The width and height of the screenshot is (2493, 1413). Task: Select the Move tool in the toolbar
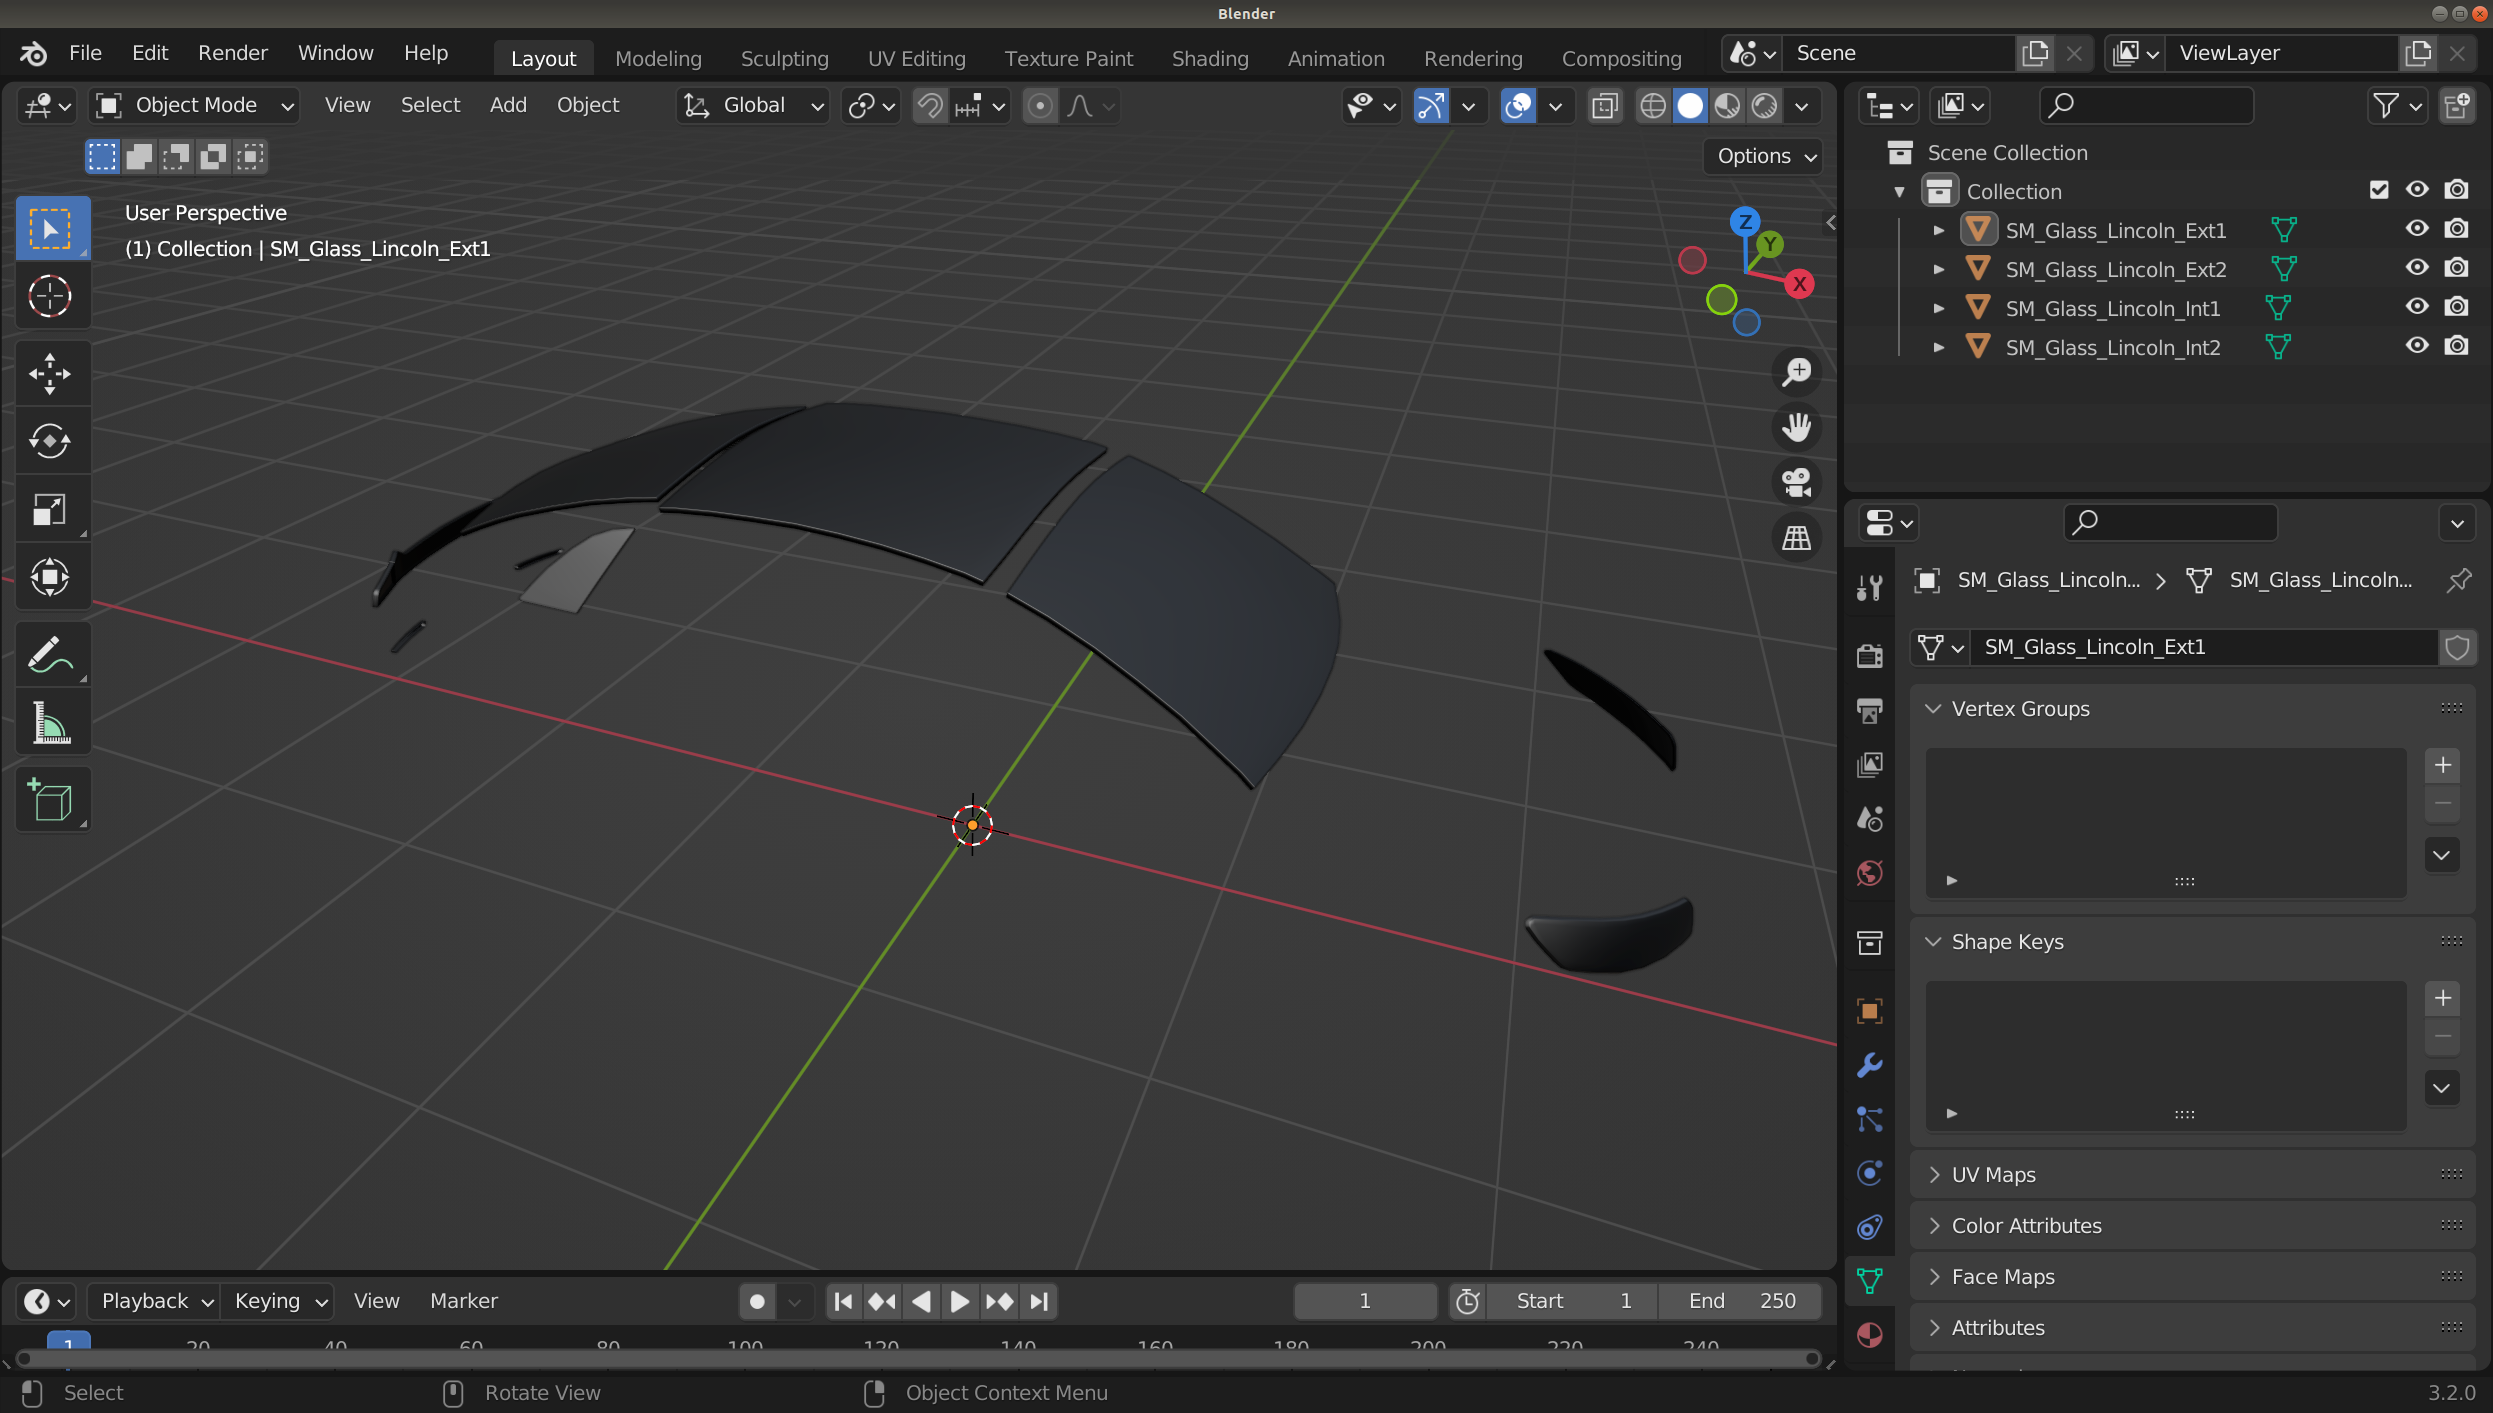pos(50,374)
